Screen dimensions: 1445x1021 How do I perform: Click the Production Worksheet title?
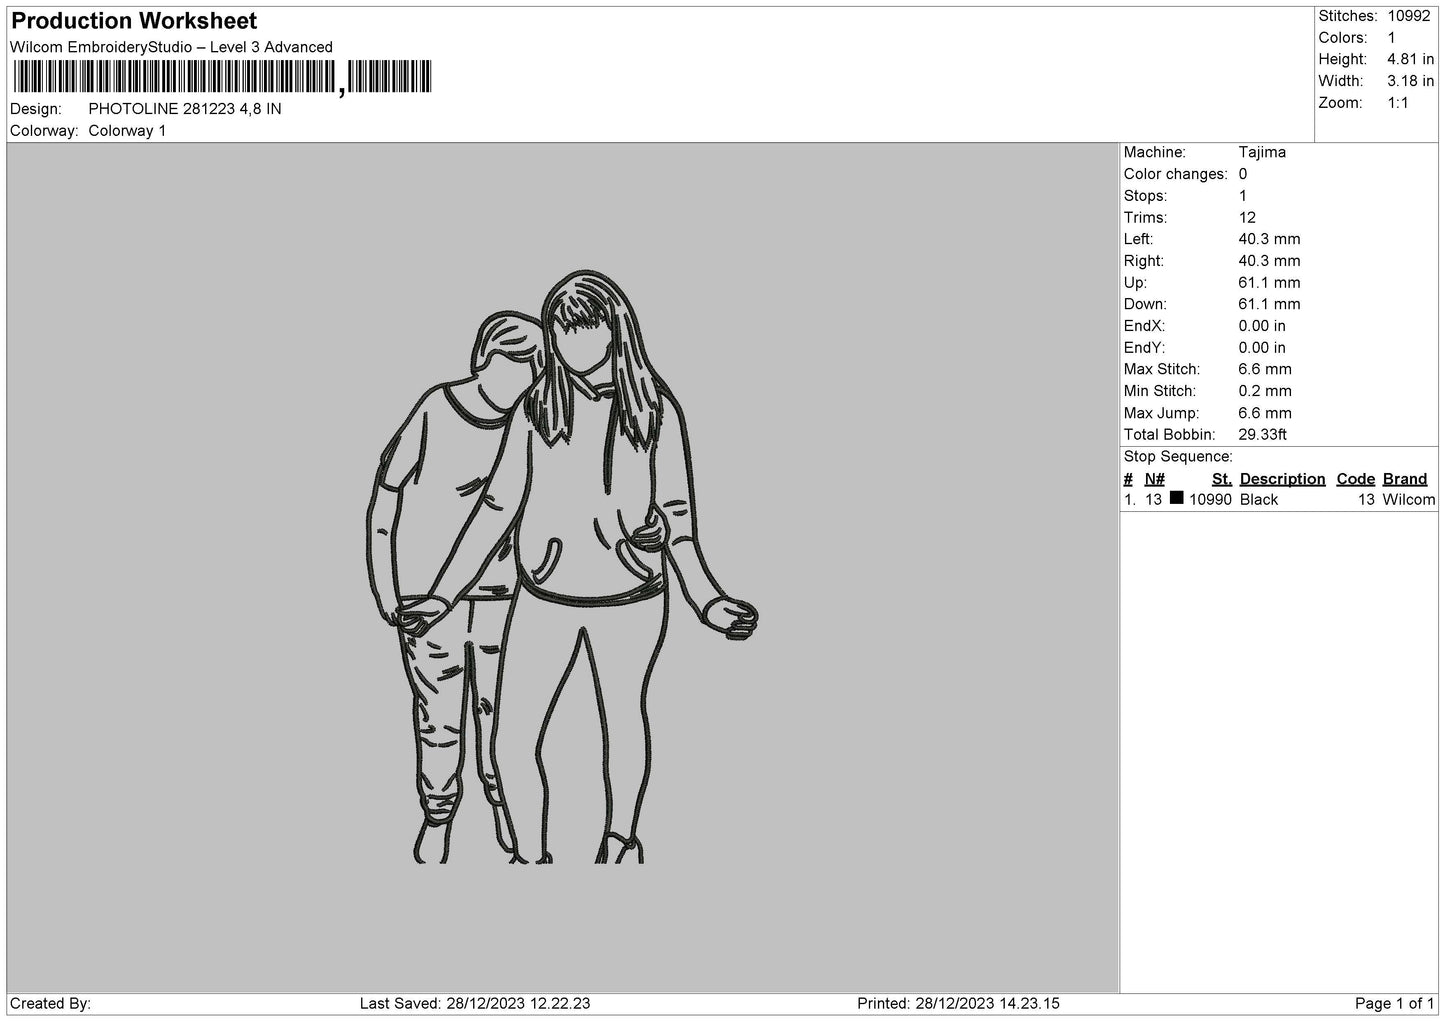tap(134, 21)
